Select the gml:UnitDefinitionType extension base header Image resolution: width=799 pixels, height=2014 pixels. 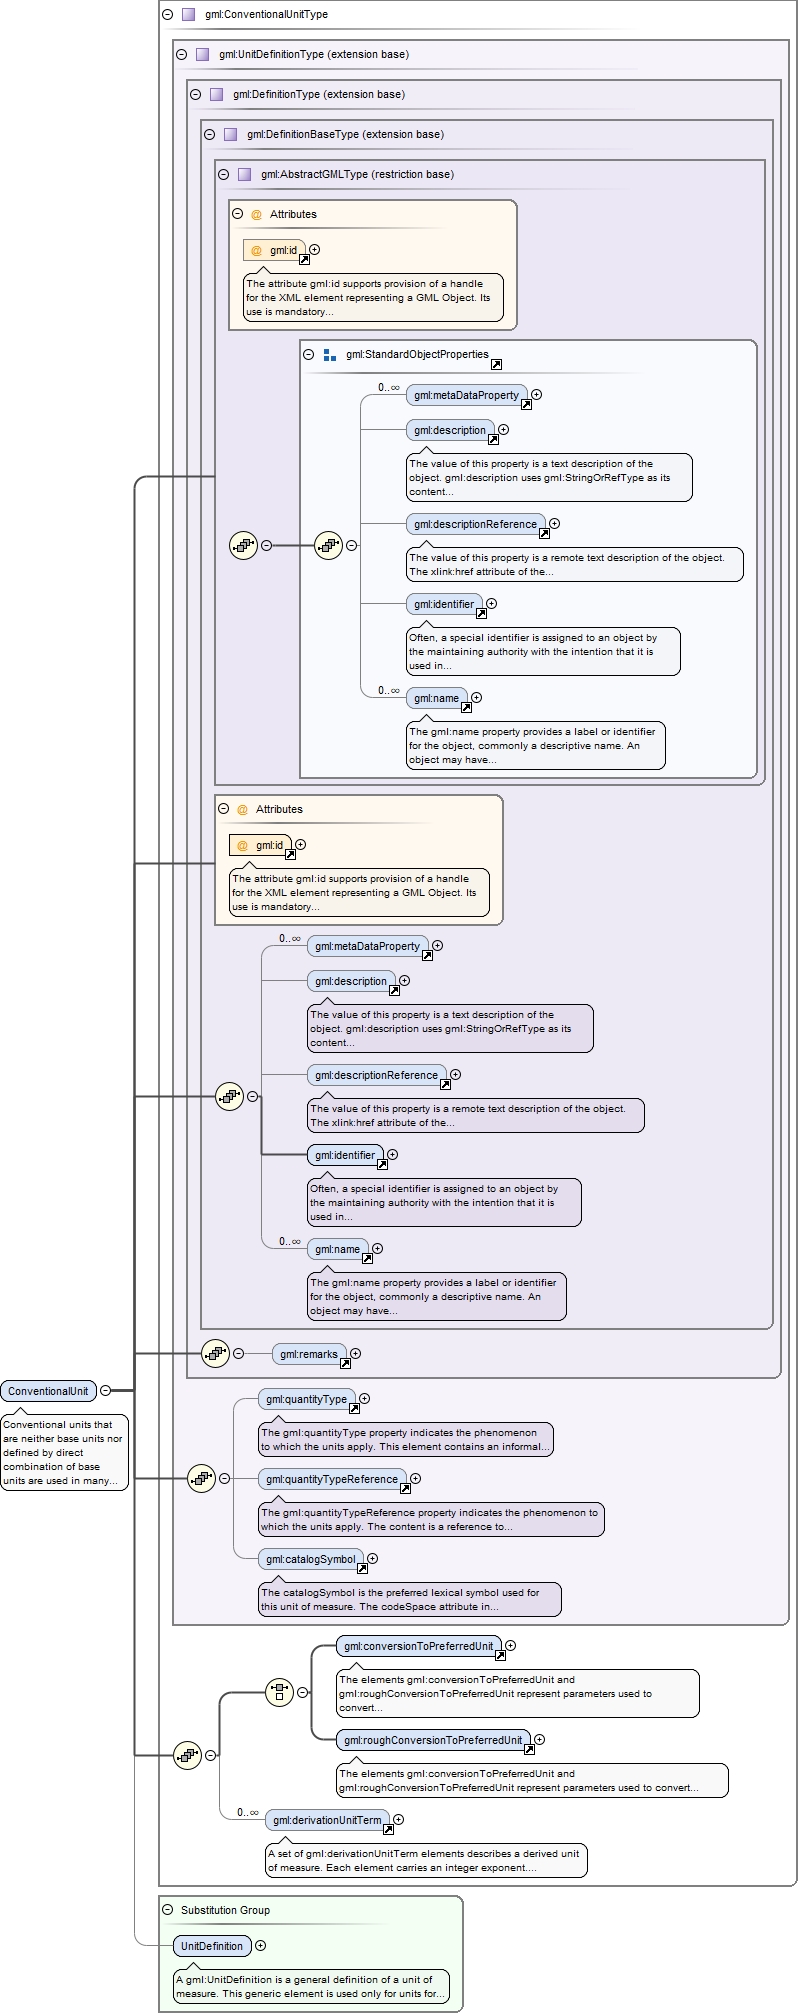[313, 55]
